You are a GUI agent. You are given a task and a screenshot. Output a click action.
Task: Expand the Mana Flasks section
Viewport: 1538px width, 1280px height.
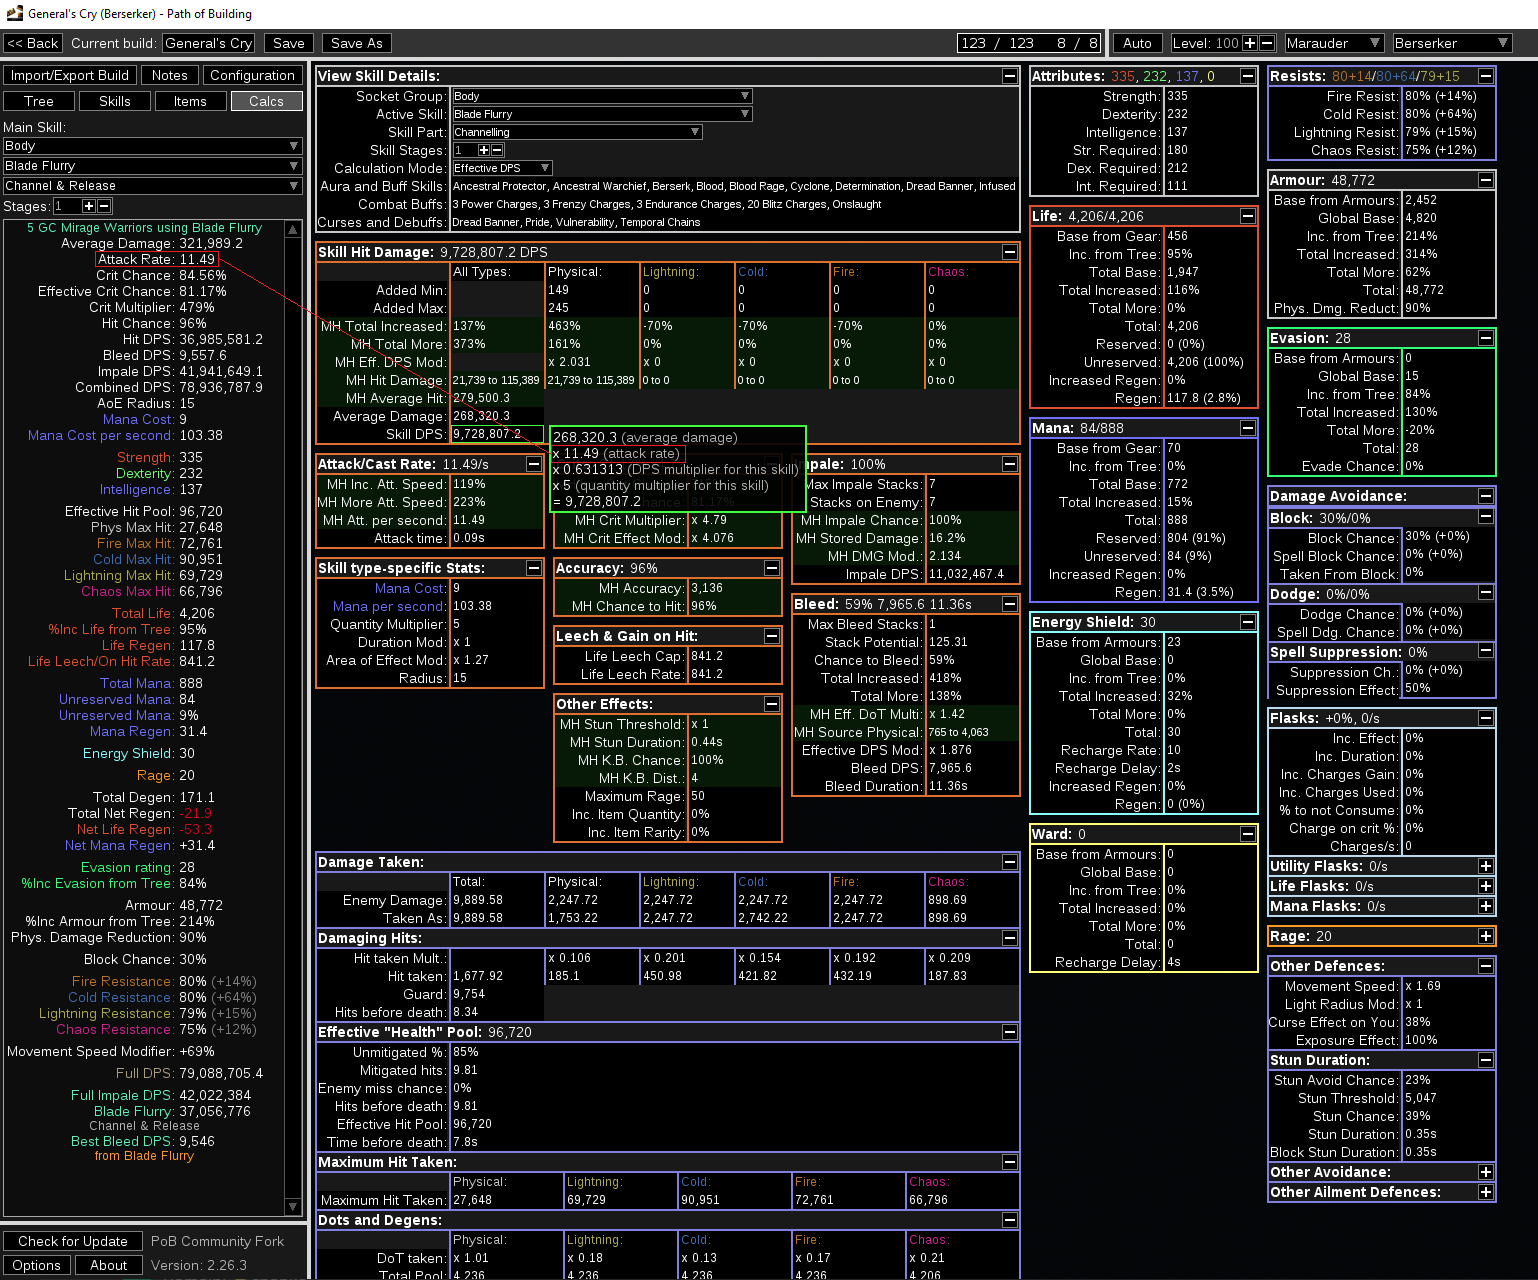1486,906
